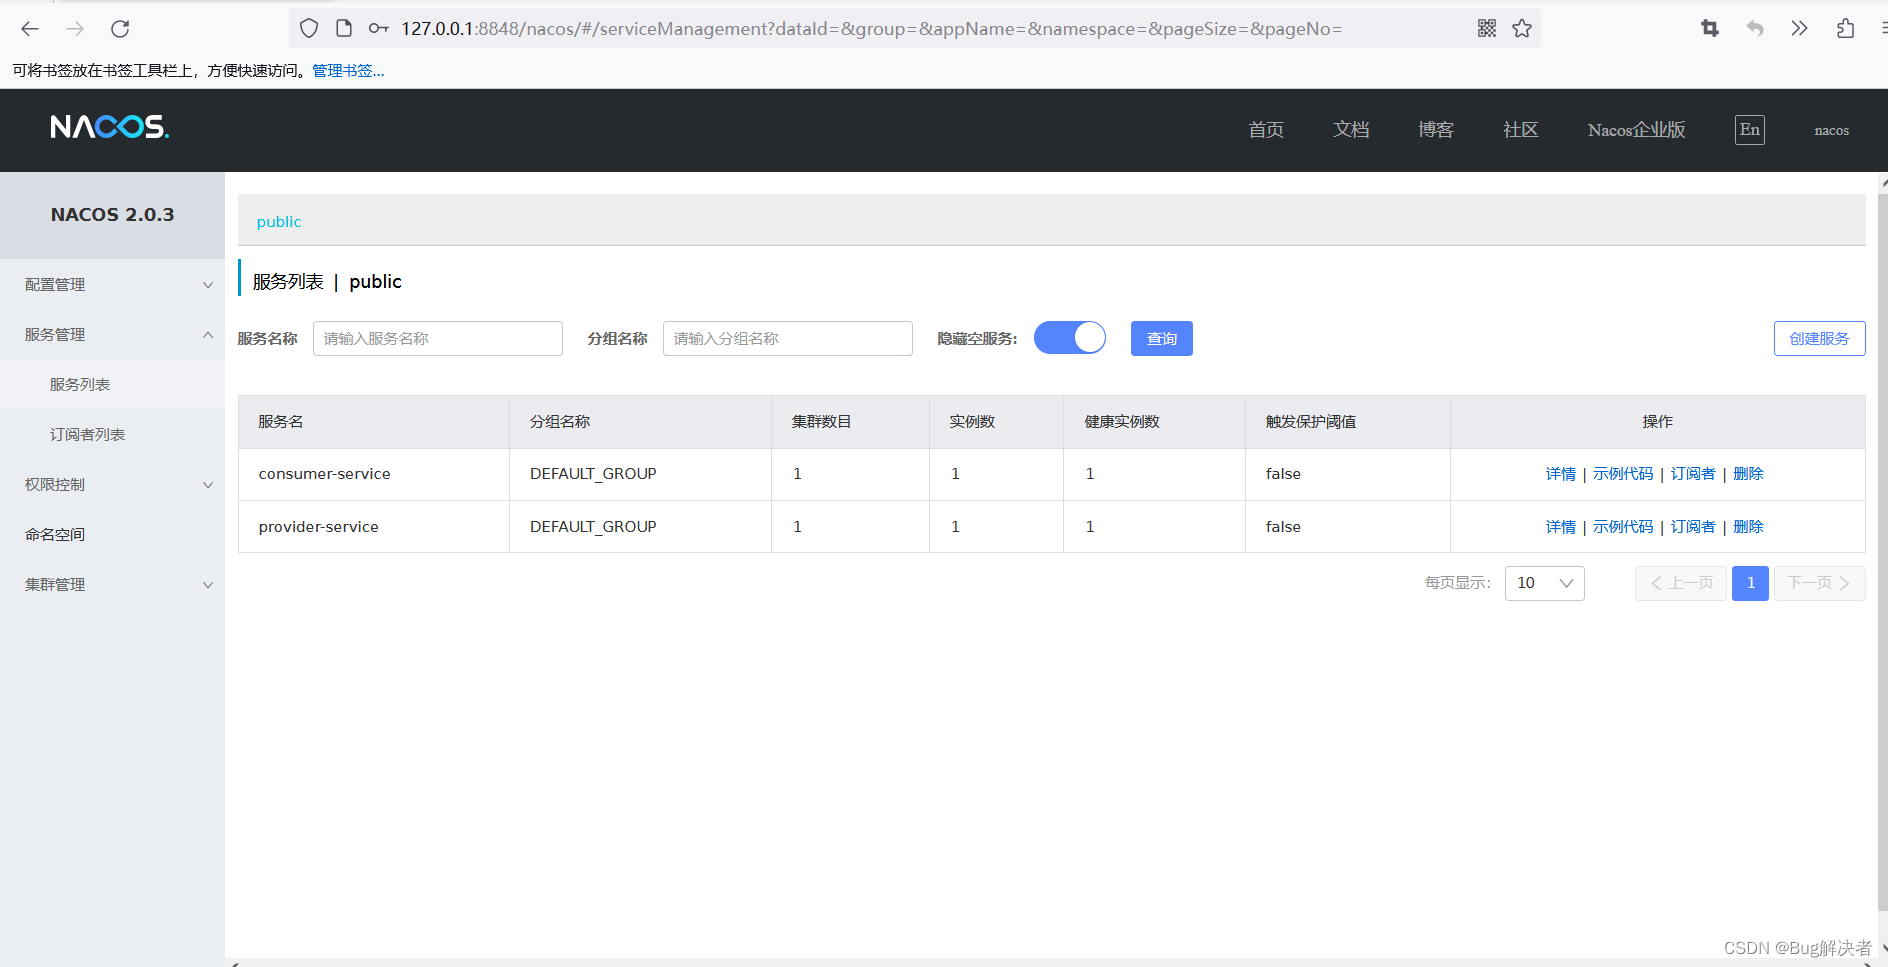
Task: Click the 上一页 previous page button
Action: point(1681,583)
